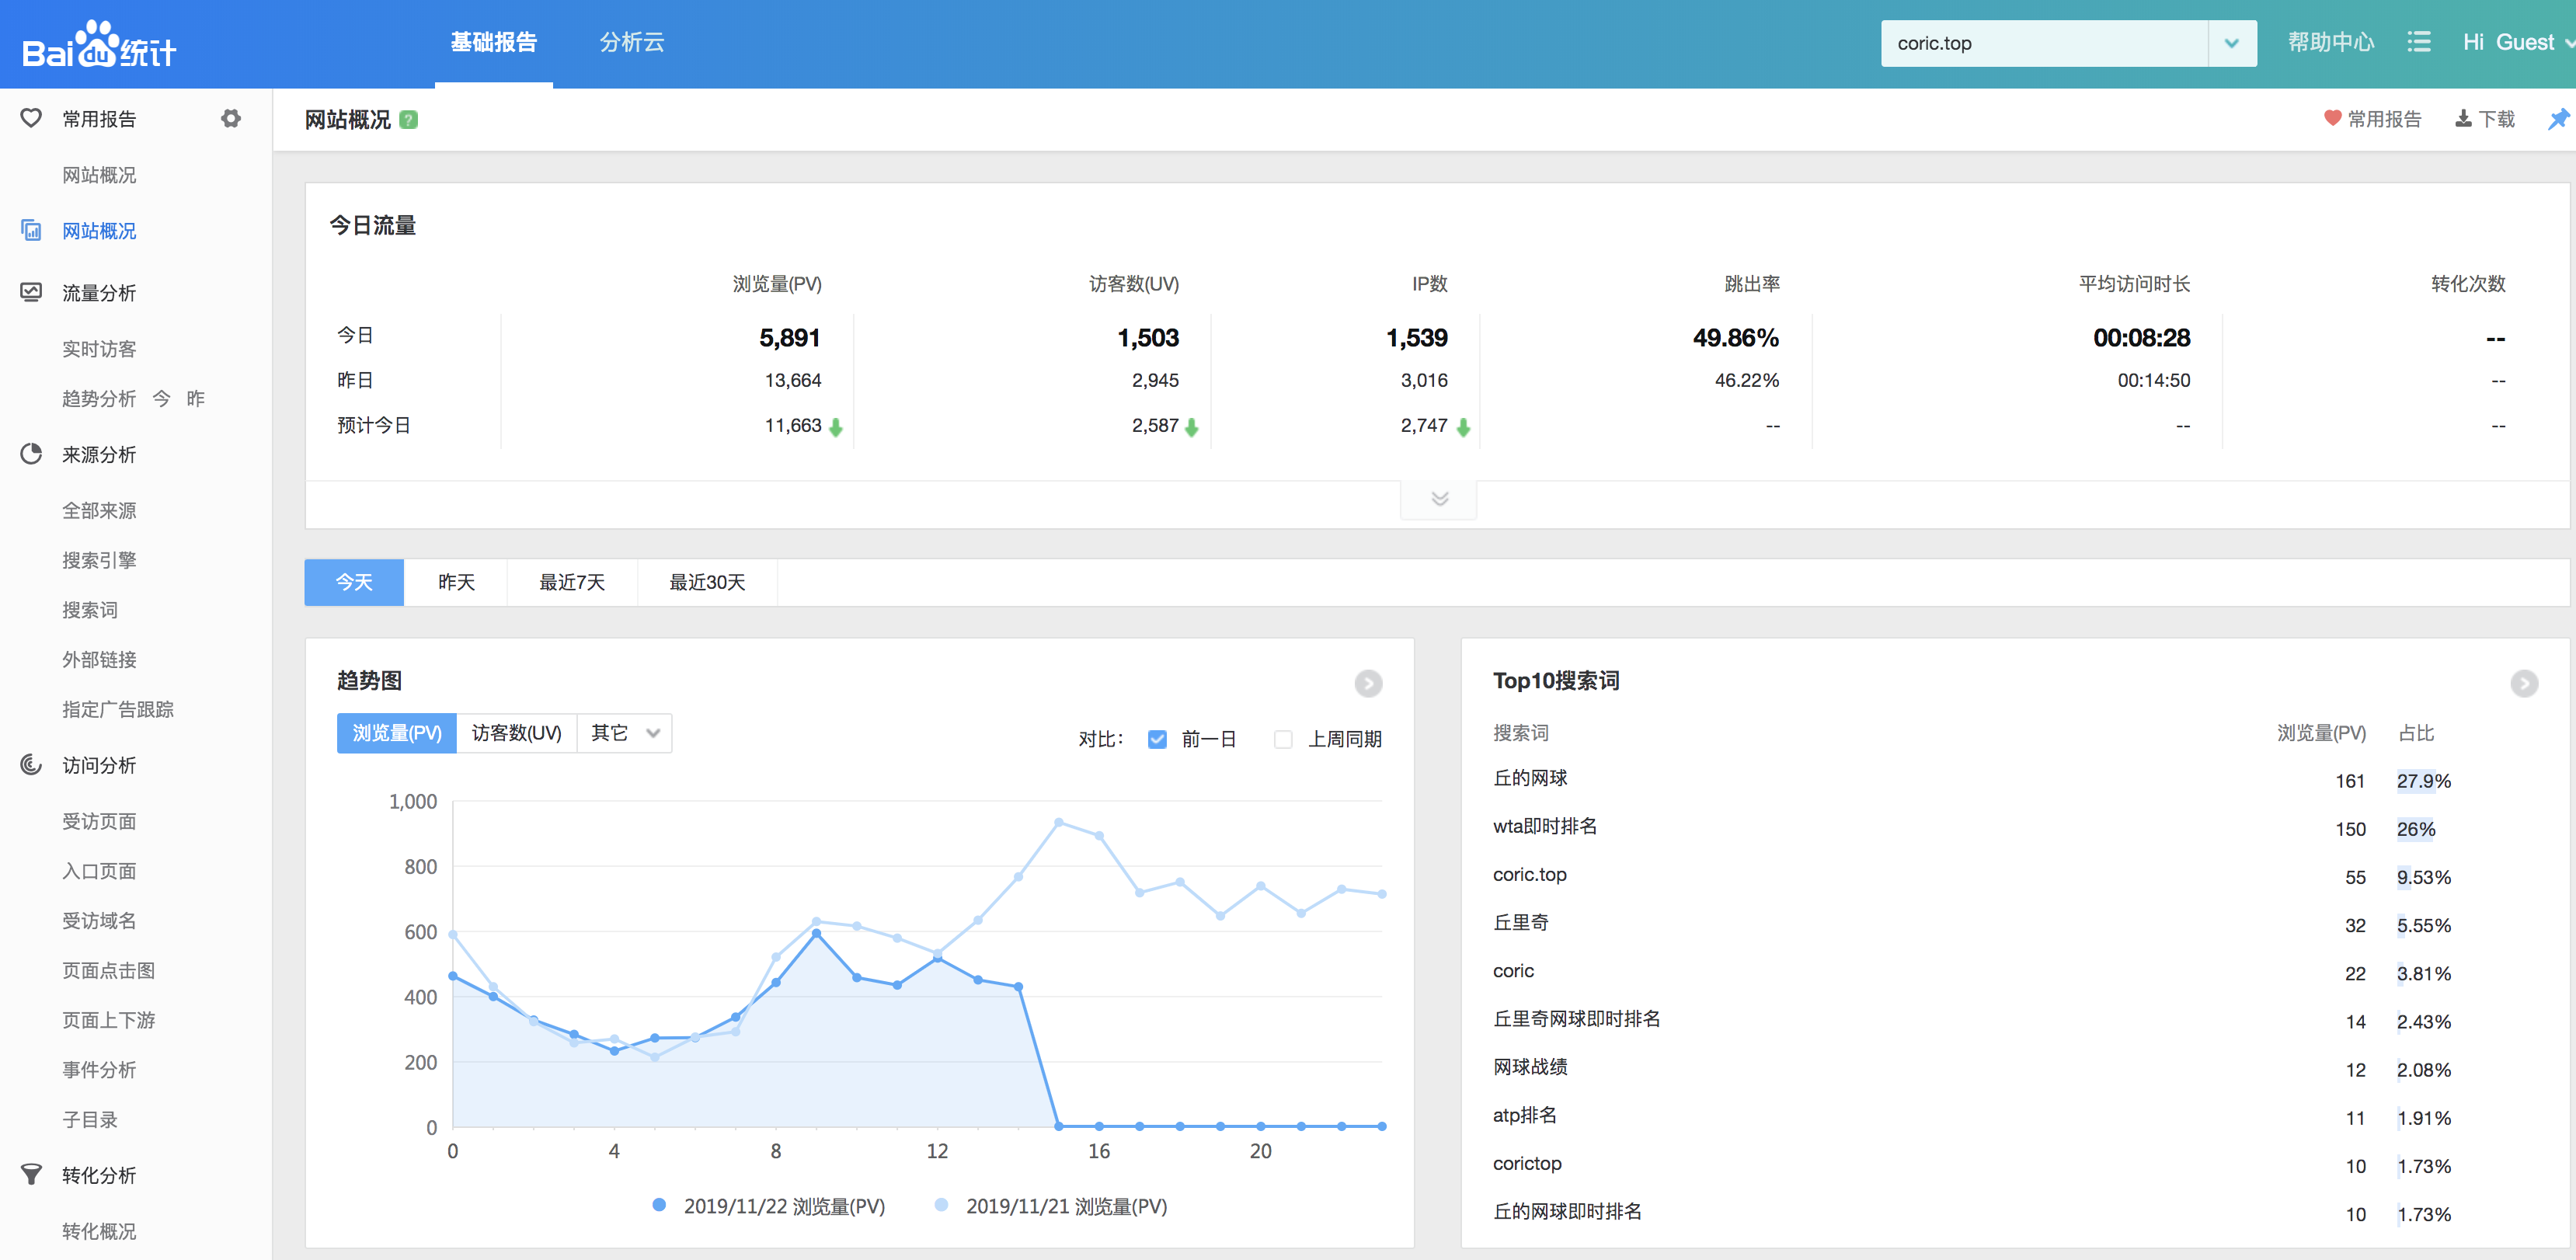The width and height of the screenshot is (2576, 1260).
Task: Click the blue pin icon at top right
Action: click(x=2558, y=119)
